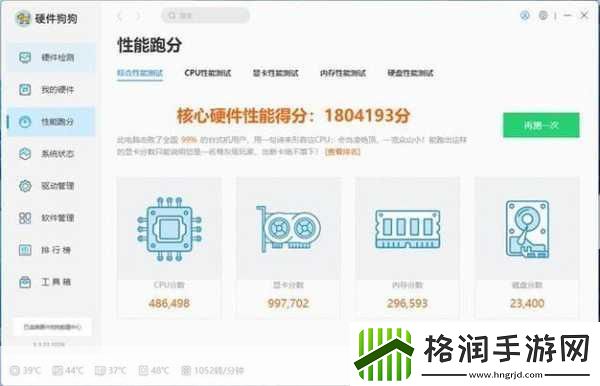The width and height of the screenshot is (600, 386).
Task: Go back with the left arrow
Action: (x=120, y=16)
